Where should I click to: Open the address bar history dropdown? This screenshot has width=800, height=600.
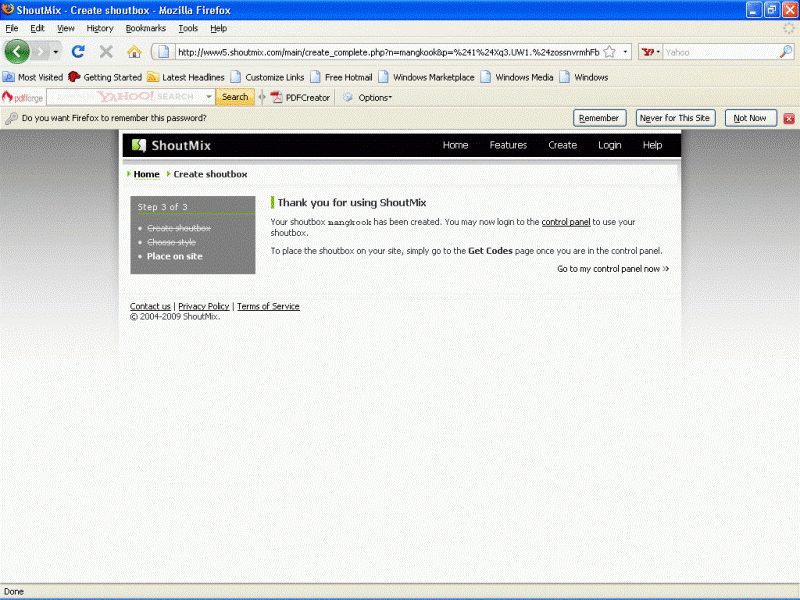(x=625, y=52)
